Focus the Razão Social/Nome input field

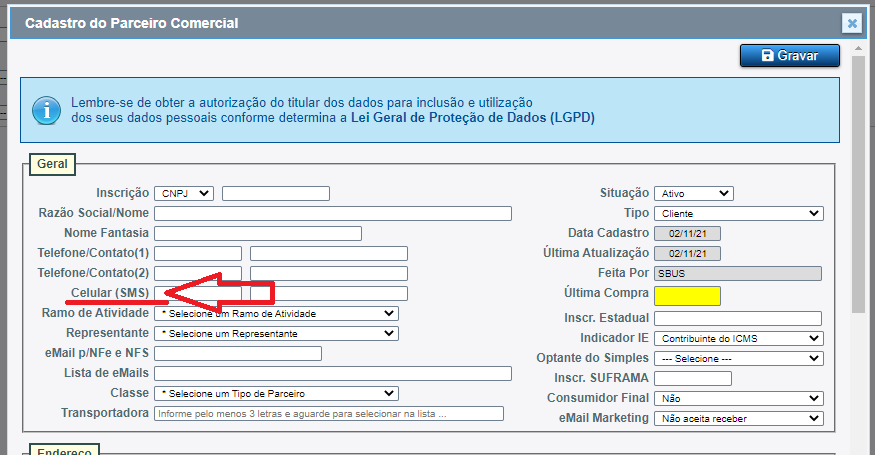(333, 213)
